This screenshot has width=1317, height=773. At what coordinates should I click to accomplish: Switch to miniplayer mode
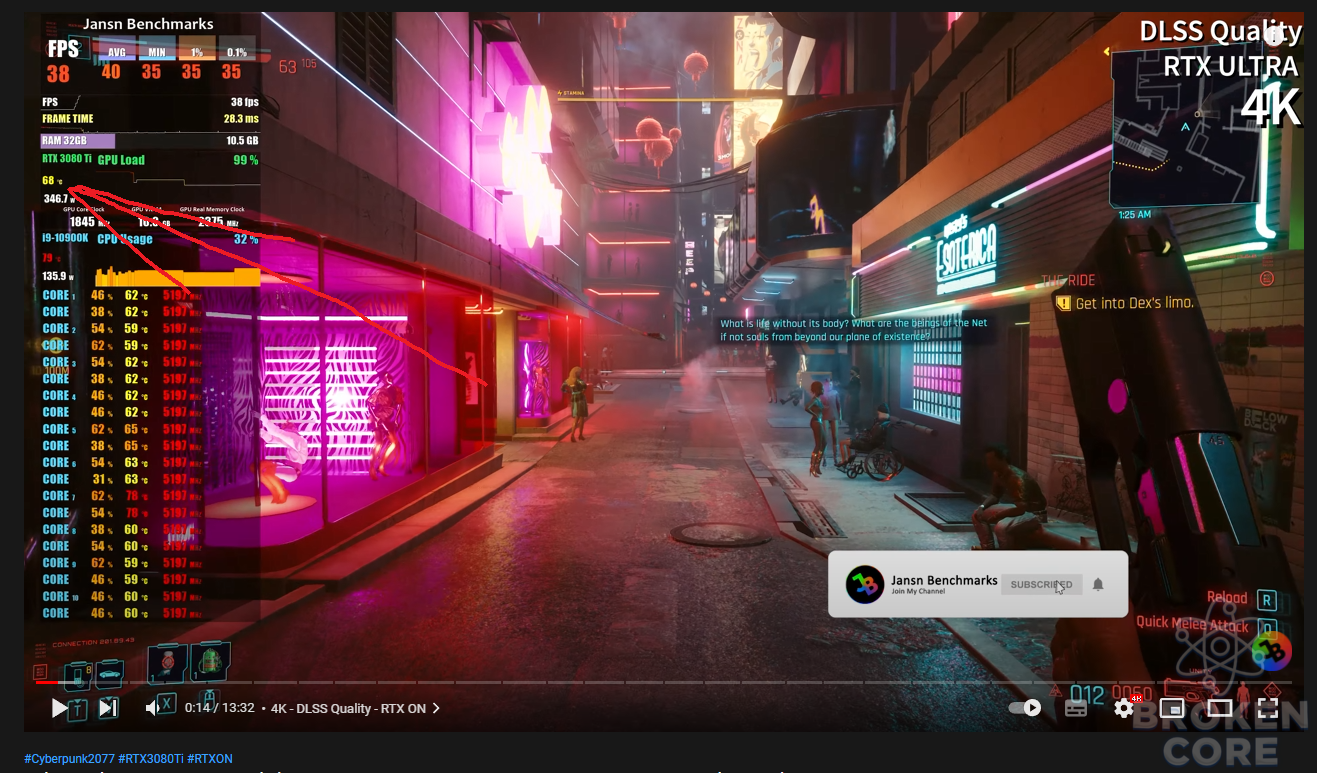(x=1172, y=708)
